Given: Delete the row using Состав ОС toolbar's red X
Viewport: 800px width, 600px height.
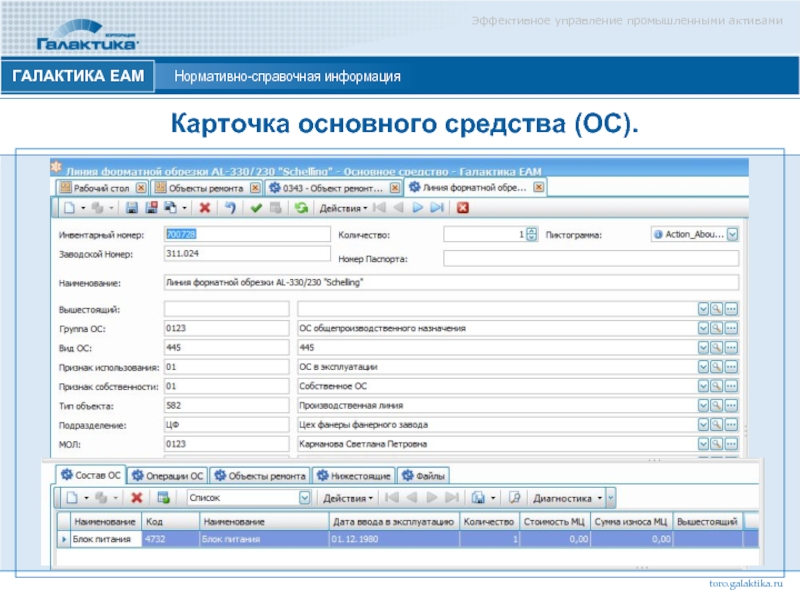Looking at the screenshot, I should (x=137, y=497).
